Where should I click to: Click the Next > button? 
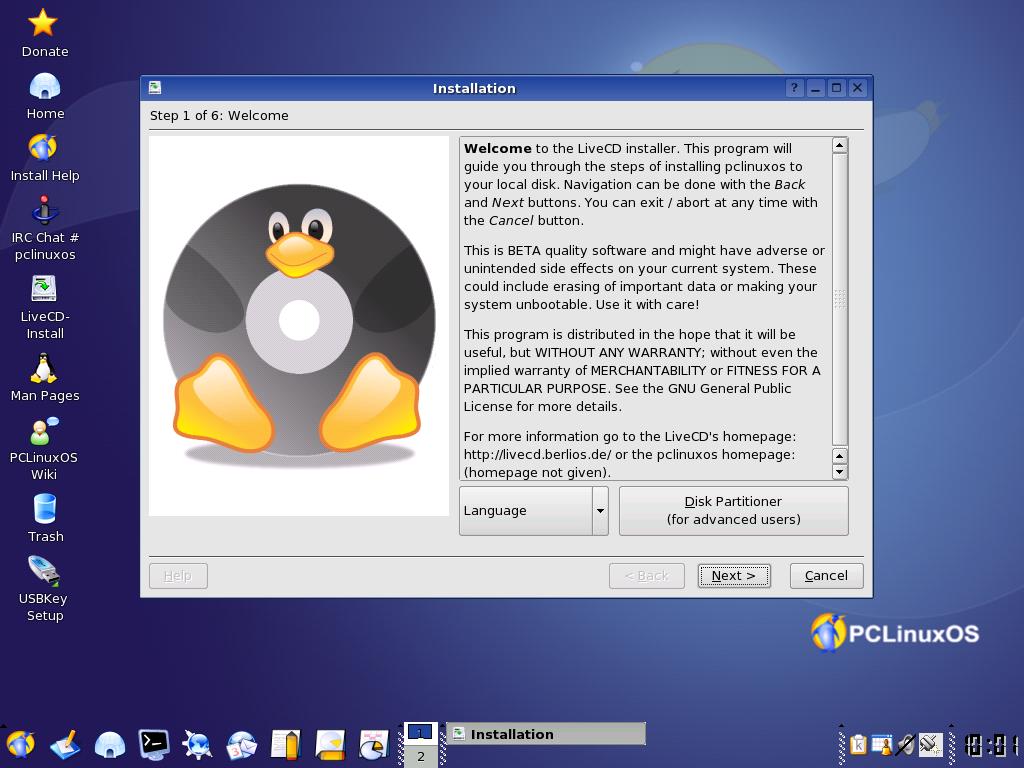(733, 576)
